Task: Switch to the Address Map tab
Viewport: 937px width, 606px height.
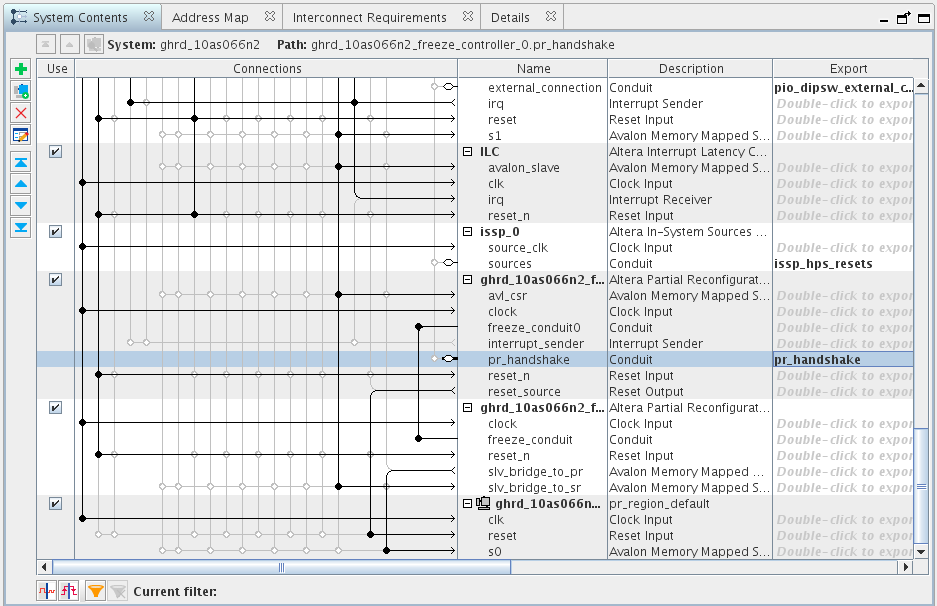Action: tap(210, 17)
